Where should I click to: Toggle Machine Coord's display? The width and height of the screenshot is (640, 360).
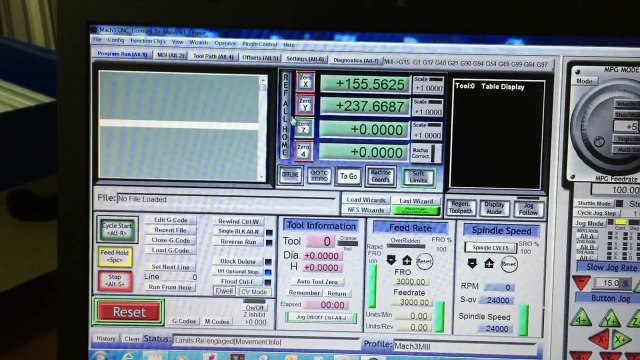click(381, 176)
